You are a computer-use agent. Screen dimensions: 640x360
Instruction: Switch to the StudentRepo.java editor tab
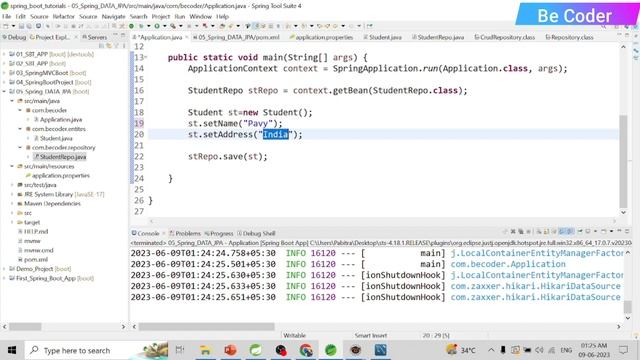tap(438, 37)
